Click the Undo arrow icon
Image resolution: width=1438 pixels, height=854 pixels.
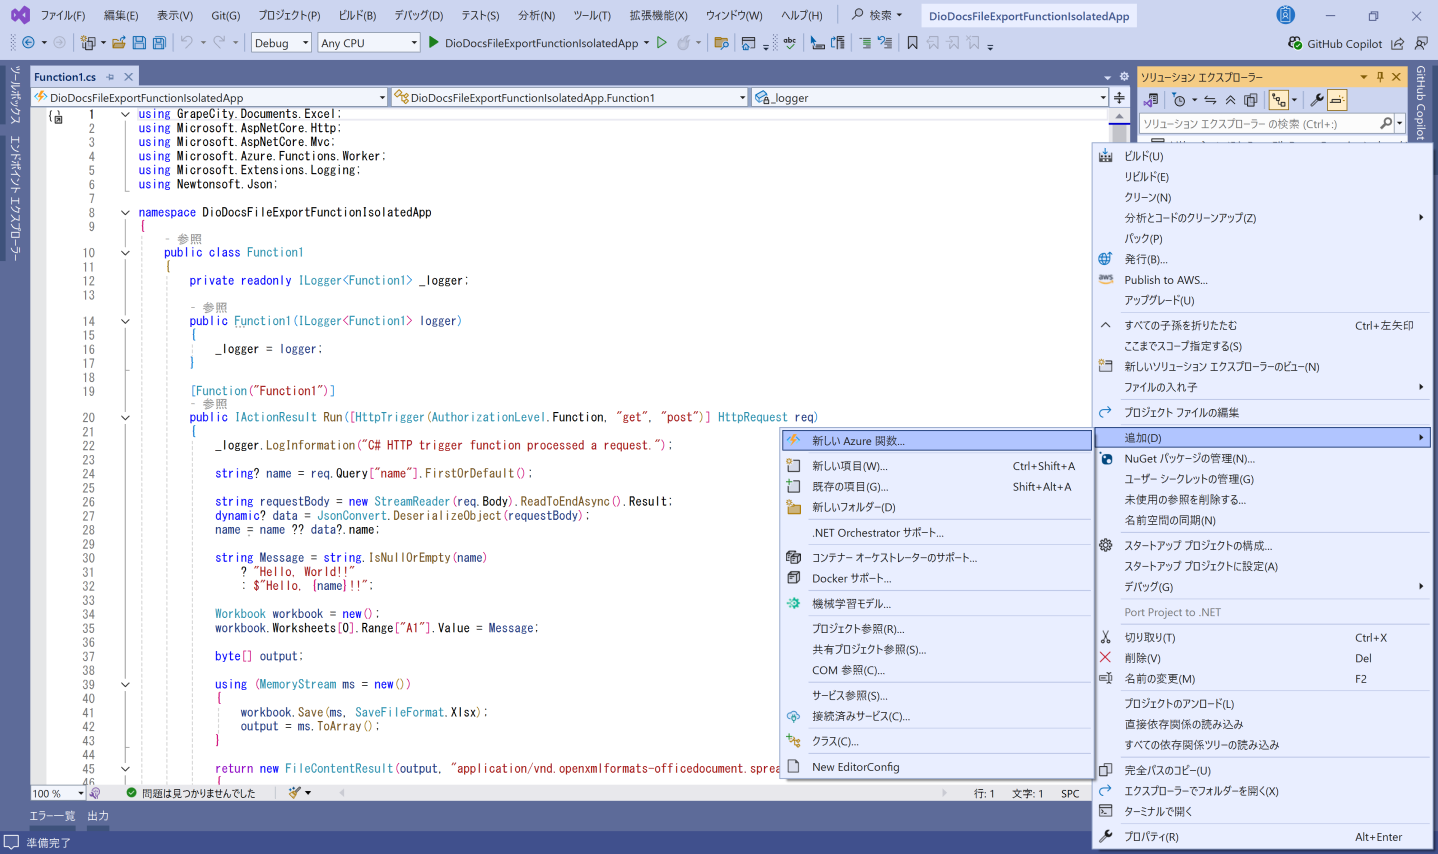[186, 43]
